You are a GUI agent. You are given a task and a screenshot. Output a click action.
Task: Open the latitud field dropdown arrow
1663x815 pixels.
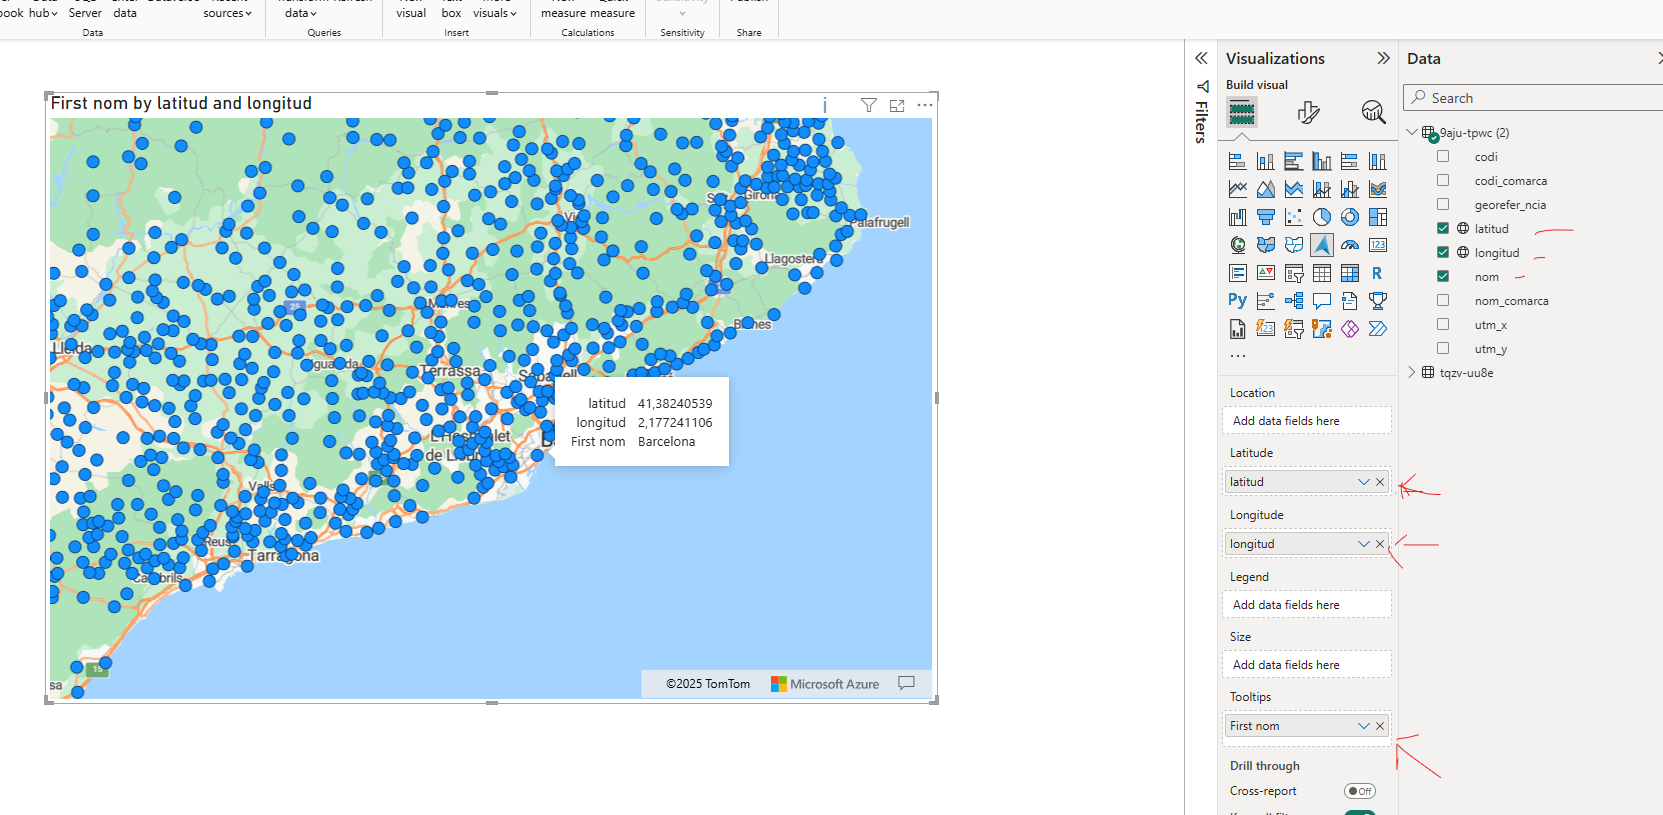1364,482
